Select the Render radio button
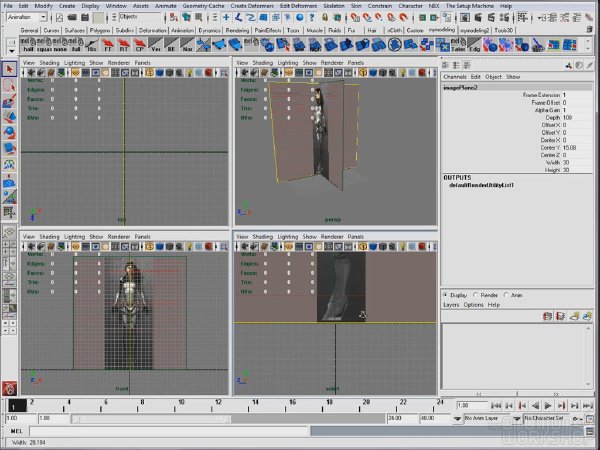The width and height of the screenshot is (600, 450). pos(476,295)
